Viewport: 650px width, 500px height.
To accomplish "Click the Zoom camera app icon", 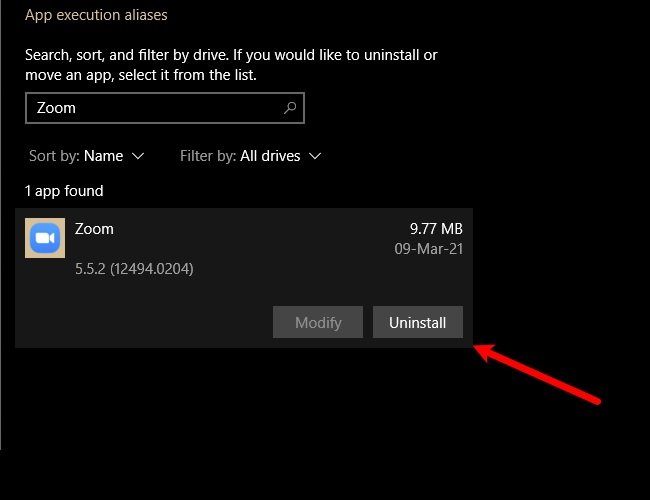I will pos(45,238).
